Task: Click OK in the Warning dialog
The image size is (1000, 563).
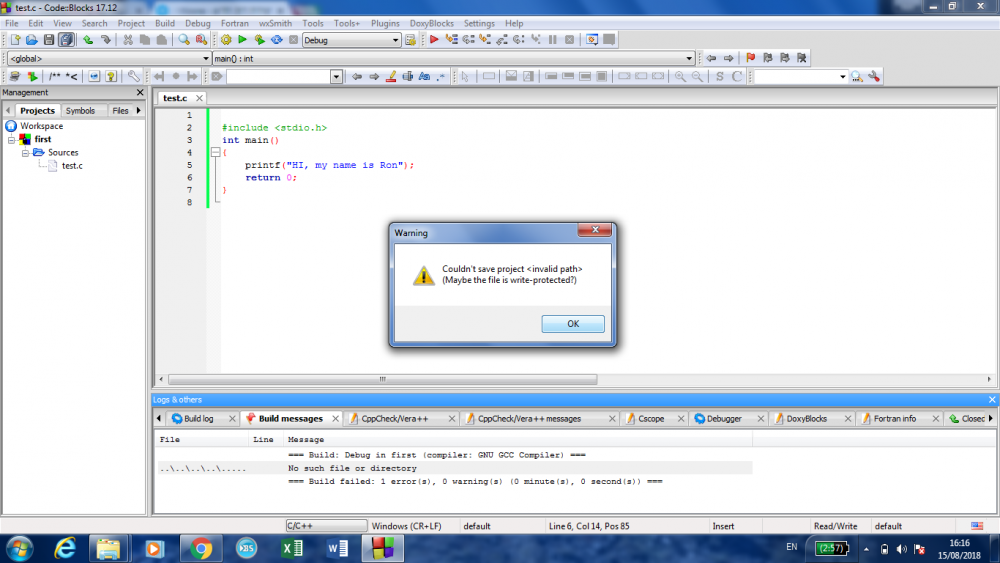Action: 573,324
